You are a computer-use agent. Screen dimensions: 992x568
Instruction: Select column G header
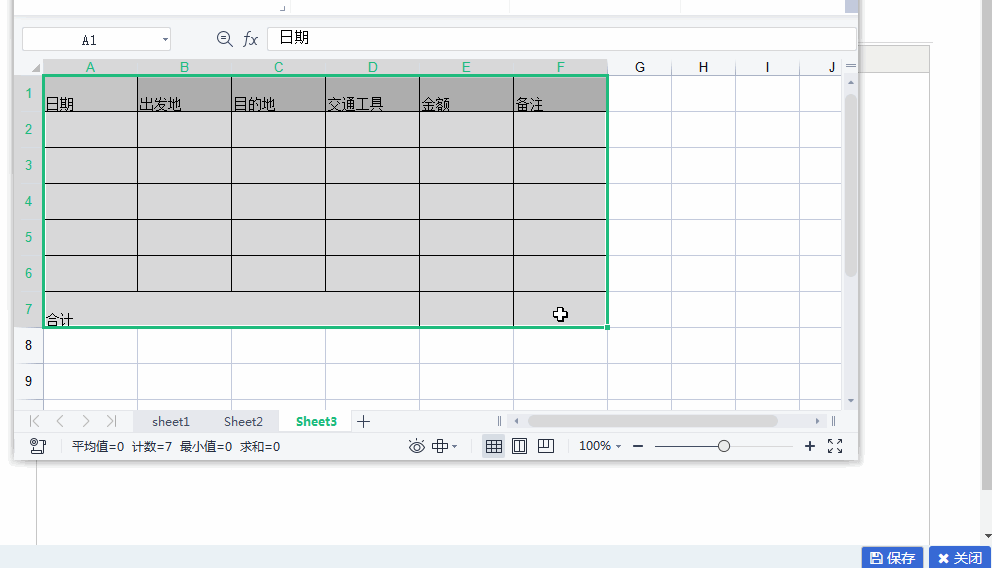(x=640, y=67)
